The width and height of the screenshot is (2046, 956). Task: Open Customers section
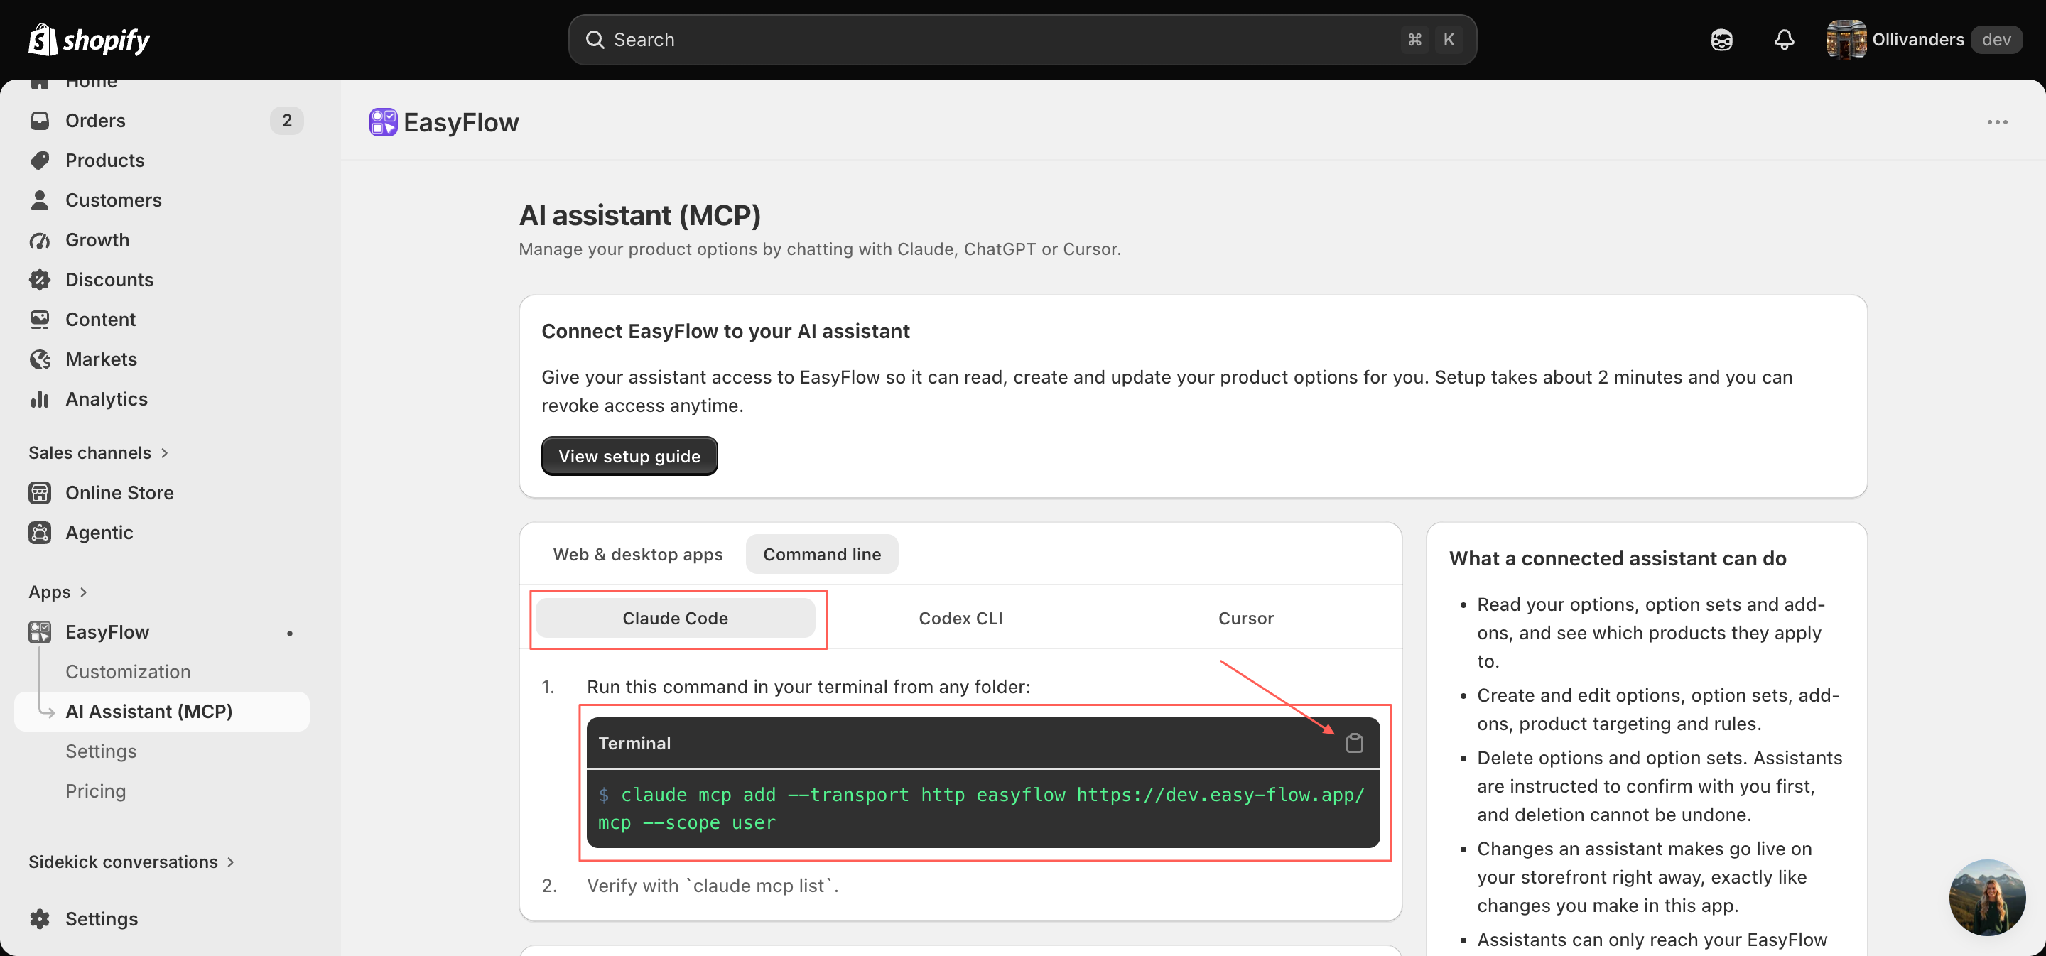click(113, 201)
